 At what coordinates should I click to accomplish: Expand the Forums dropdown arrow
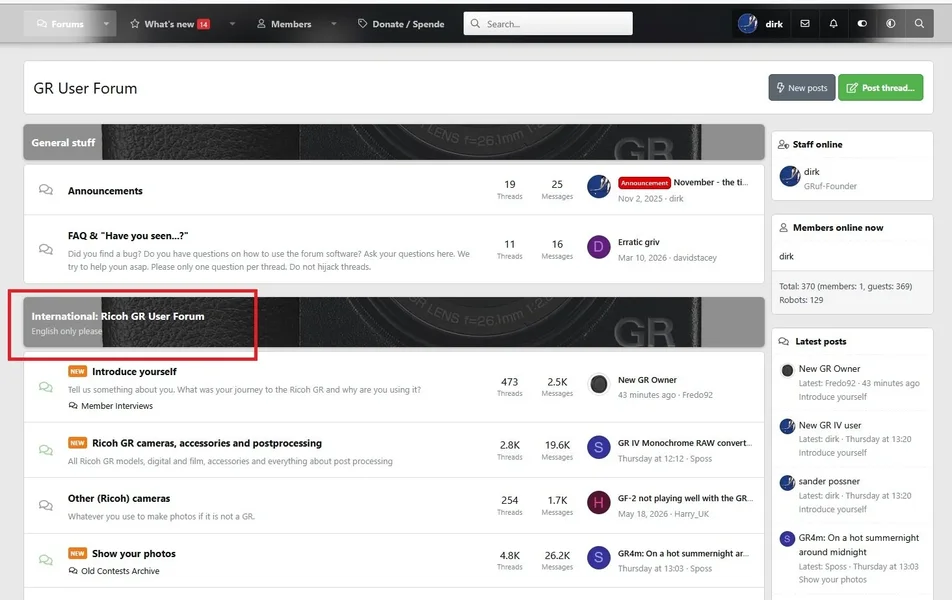coord(106,24)
